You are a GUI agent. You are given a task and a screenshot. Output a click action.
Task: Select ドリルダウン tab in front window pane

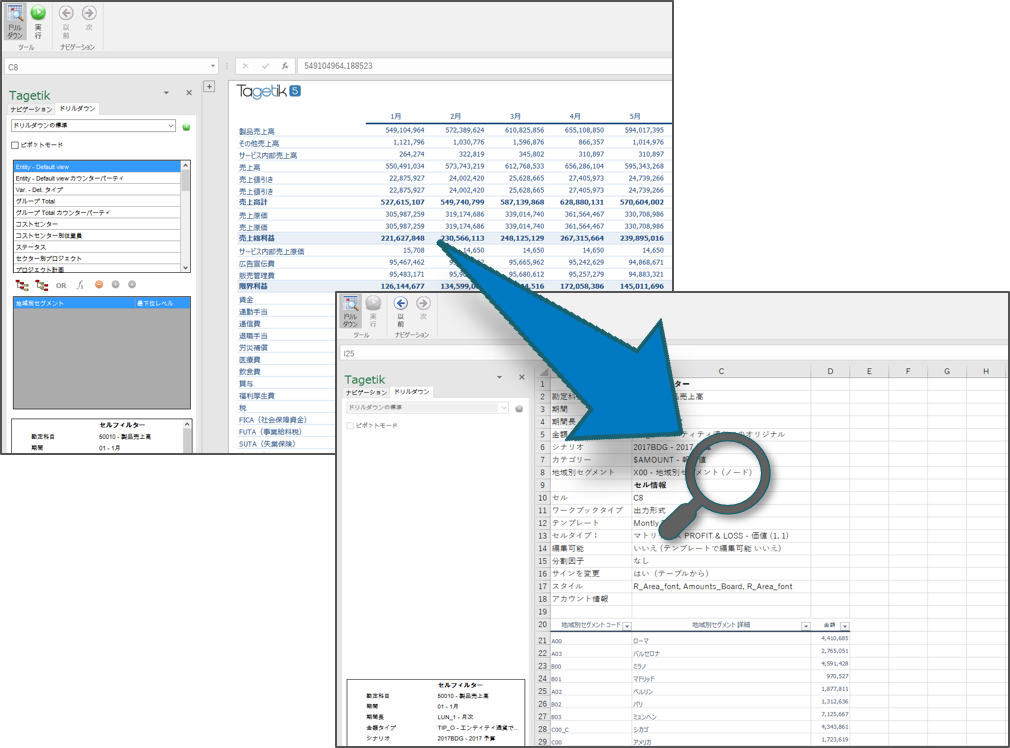(412, 391)
